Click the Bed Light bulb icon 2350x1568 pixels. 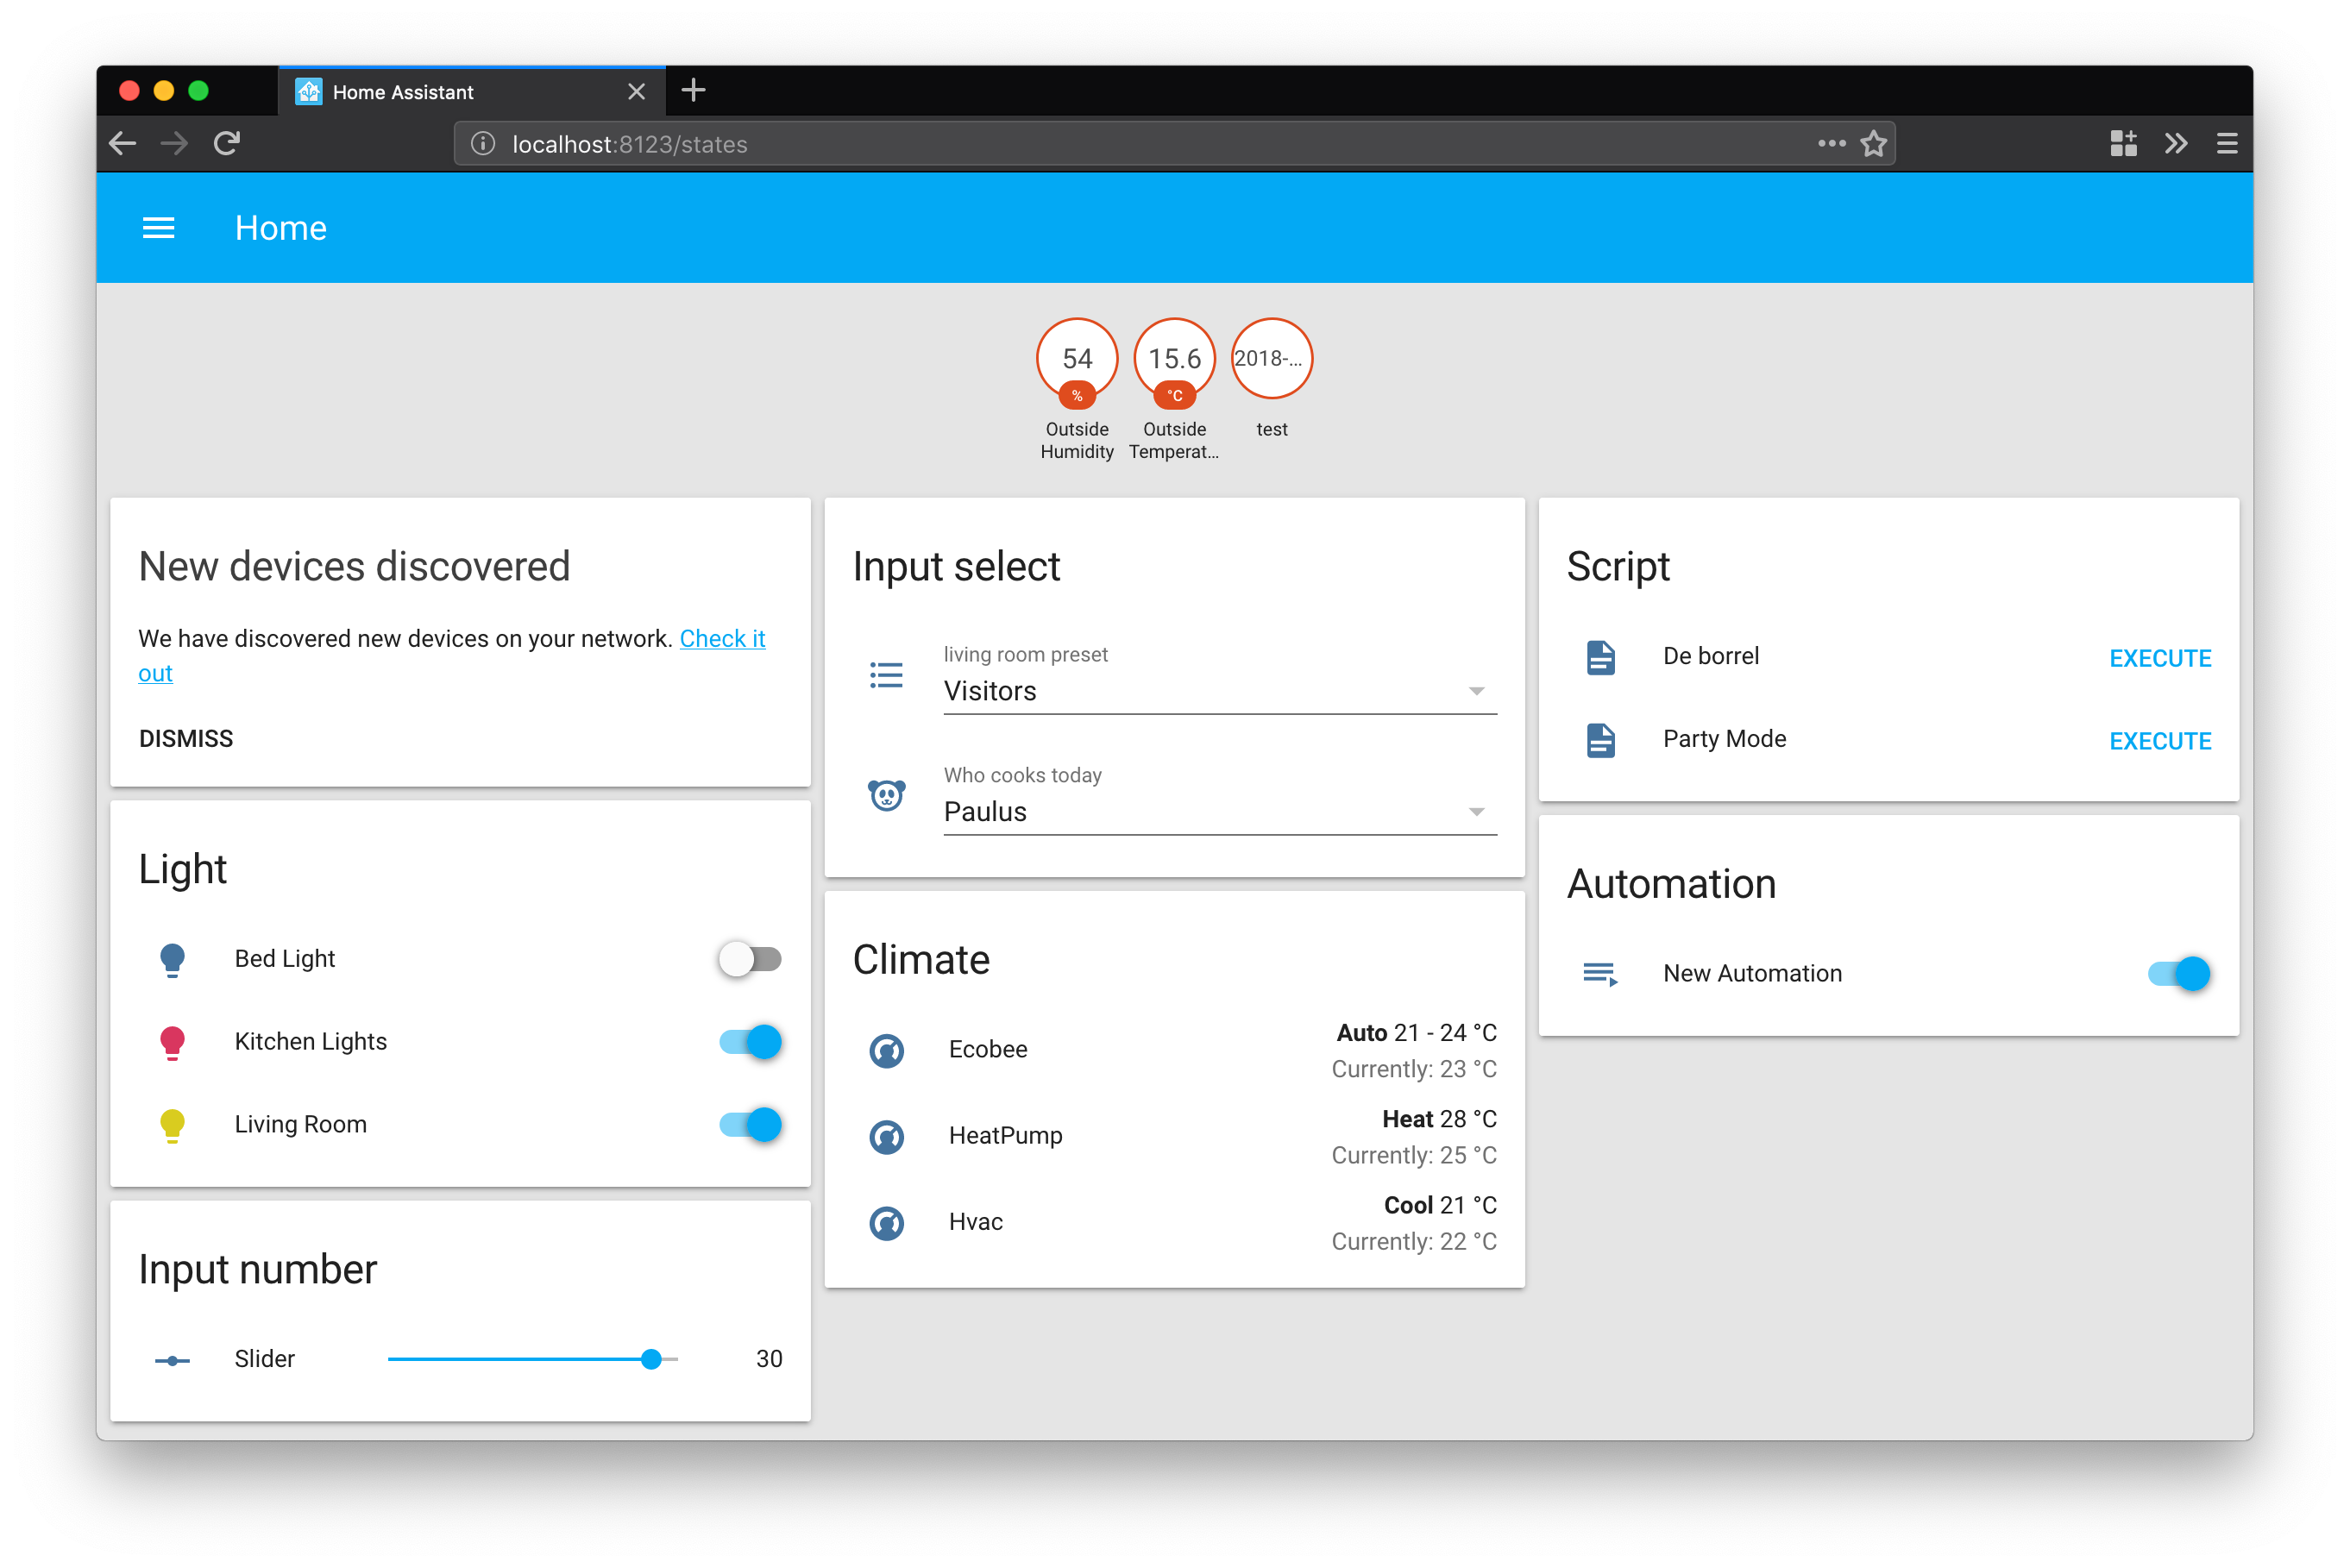[172, 959]
